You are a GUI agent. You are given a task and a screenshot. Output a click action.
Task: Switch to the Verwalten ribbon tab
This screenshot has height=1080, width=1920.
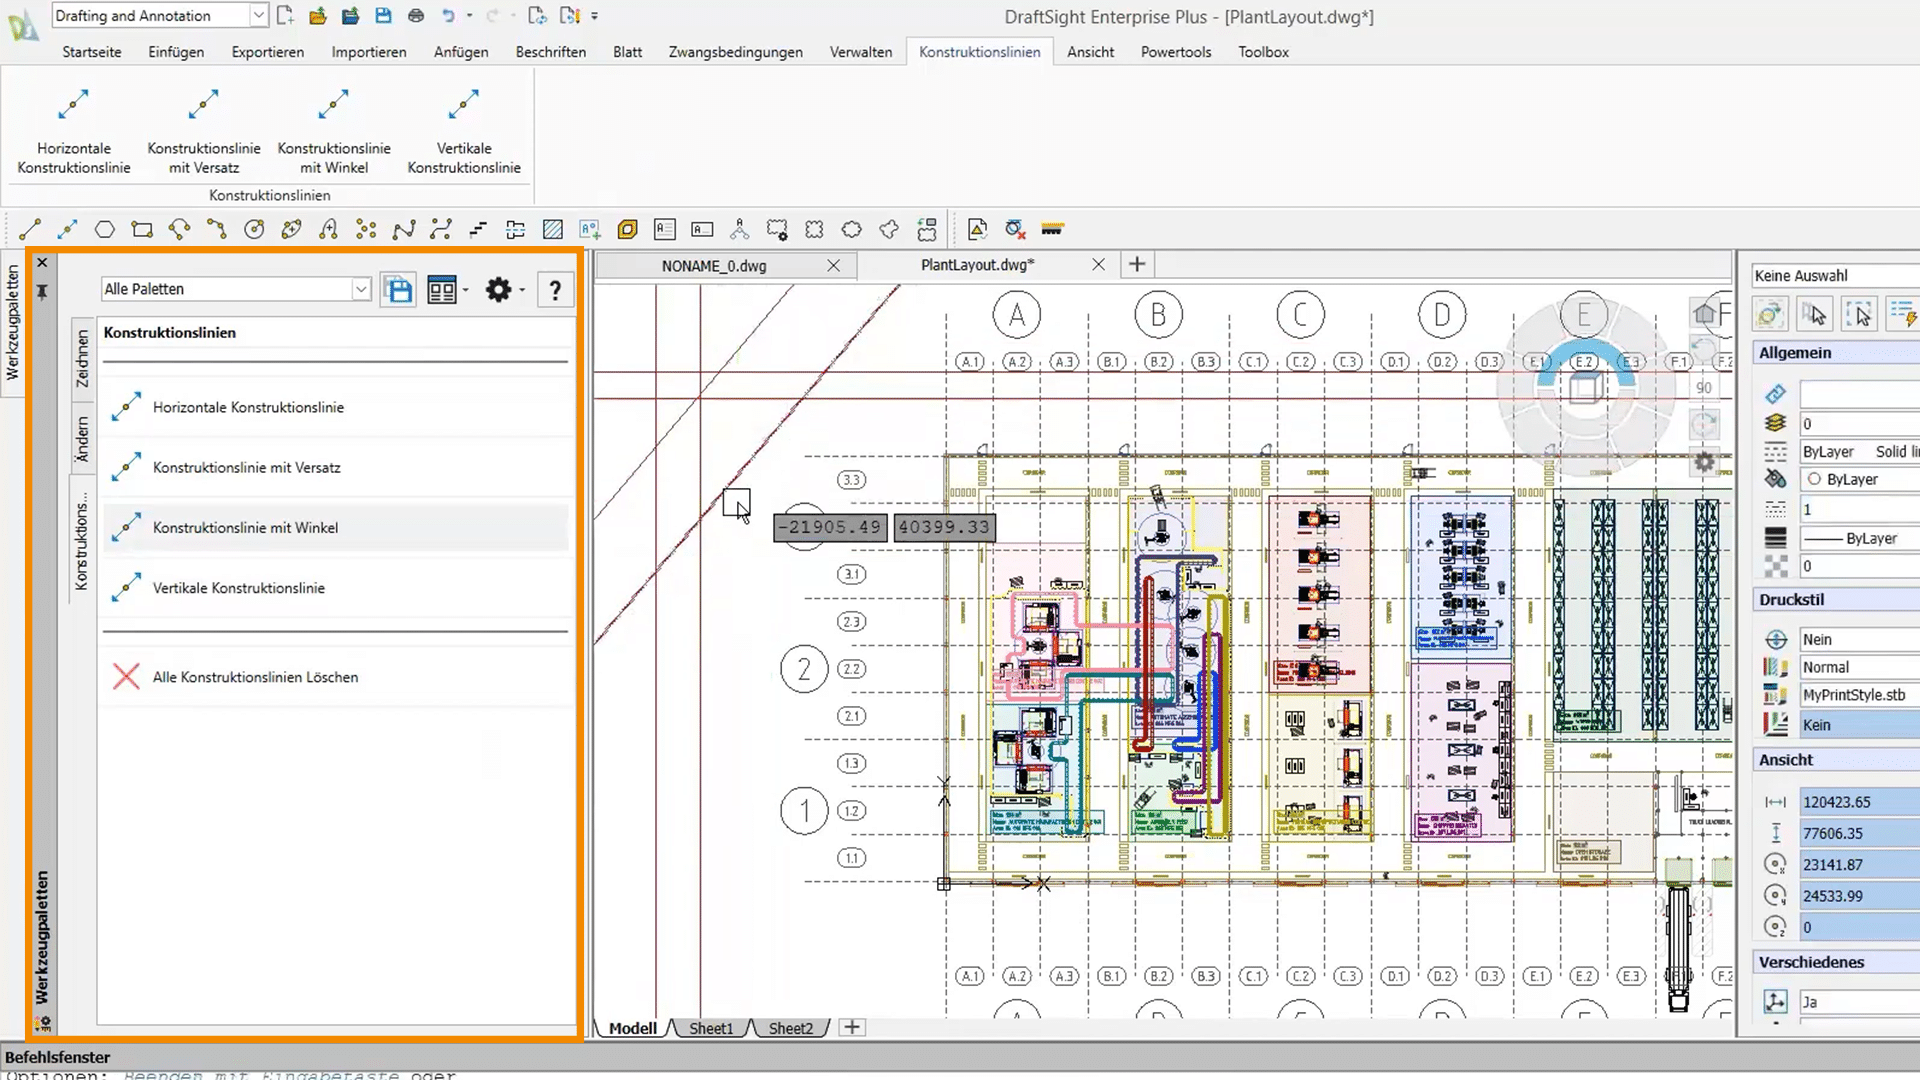[860, 51]
